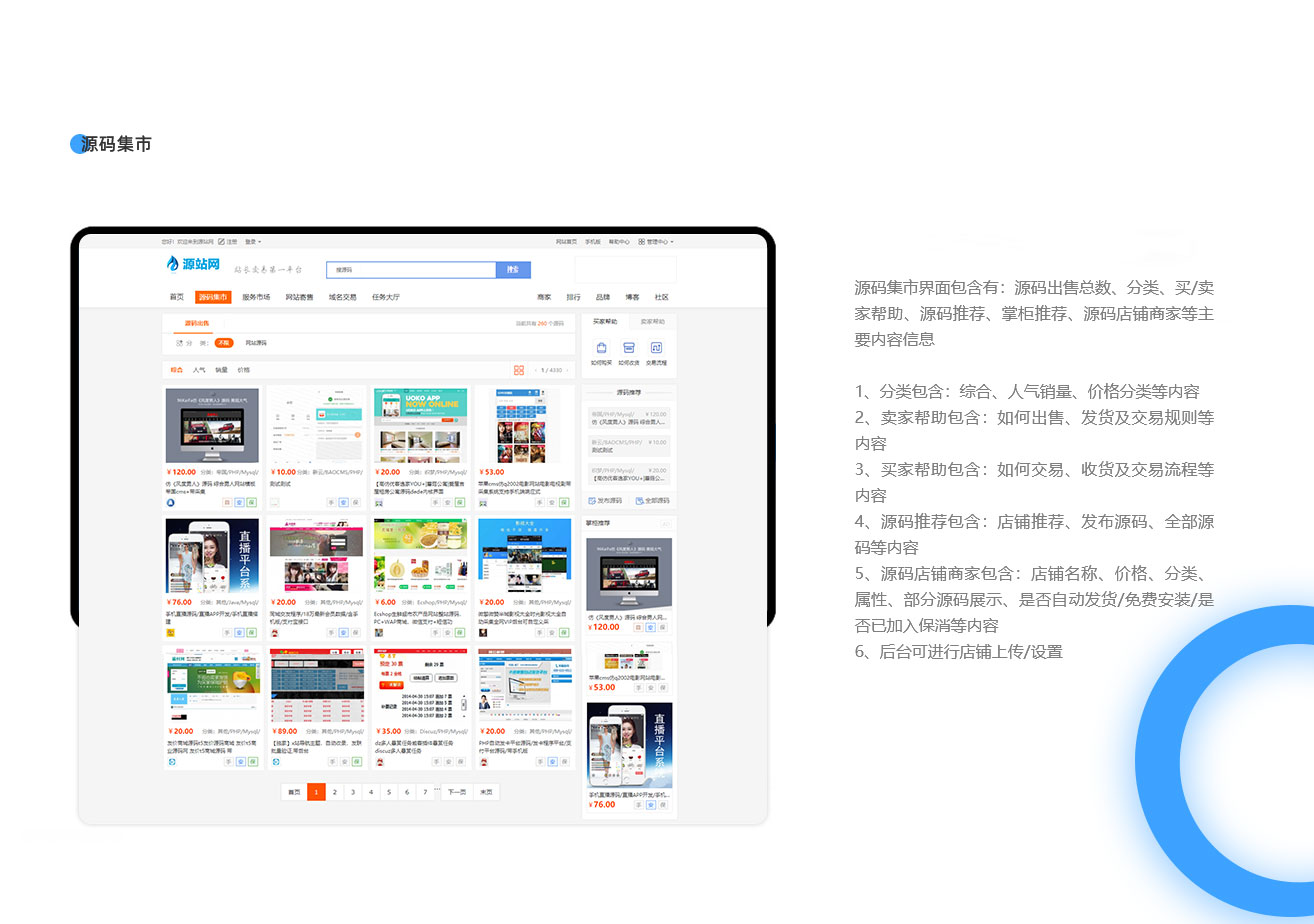
Task: Open 社区 in the right navigation
Action: (x=662, y=297)
